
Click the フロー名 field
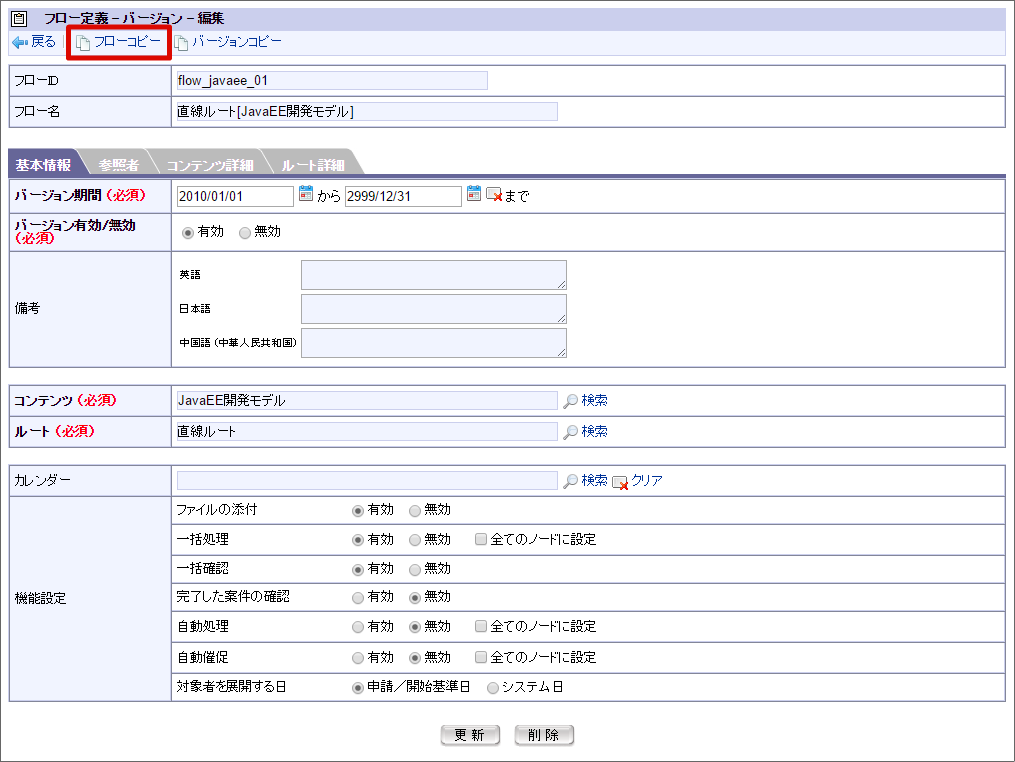(367, 111)
